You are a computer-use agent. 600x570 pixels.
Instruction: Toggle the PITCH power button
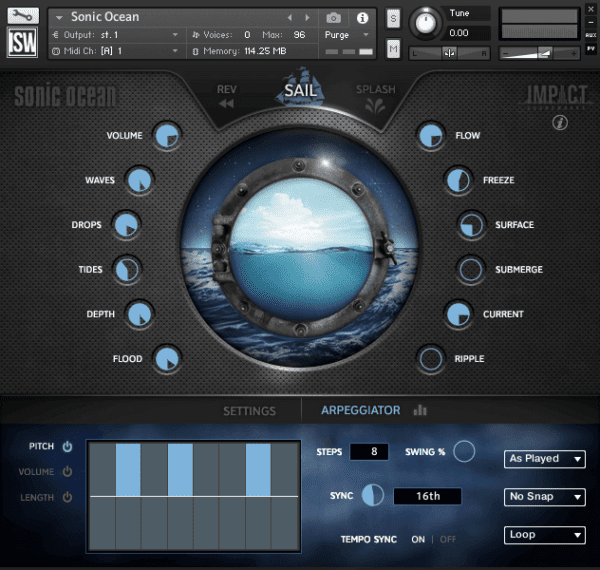pyautogui.click(x=67, y=446)
